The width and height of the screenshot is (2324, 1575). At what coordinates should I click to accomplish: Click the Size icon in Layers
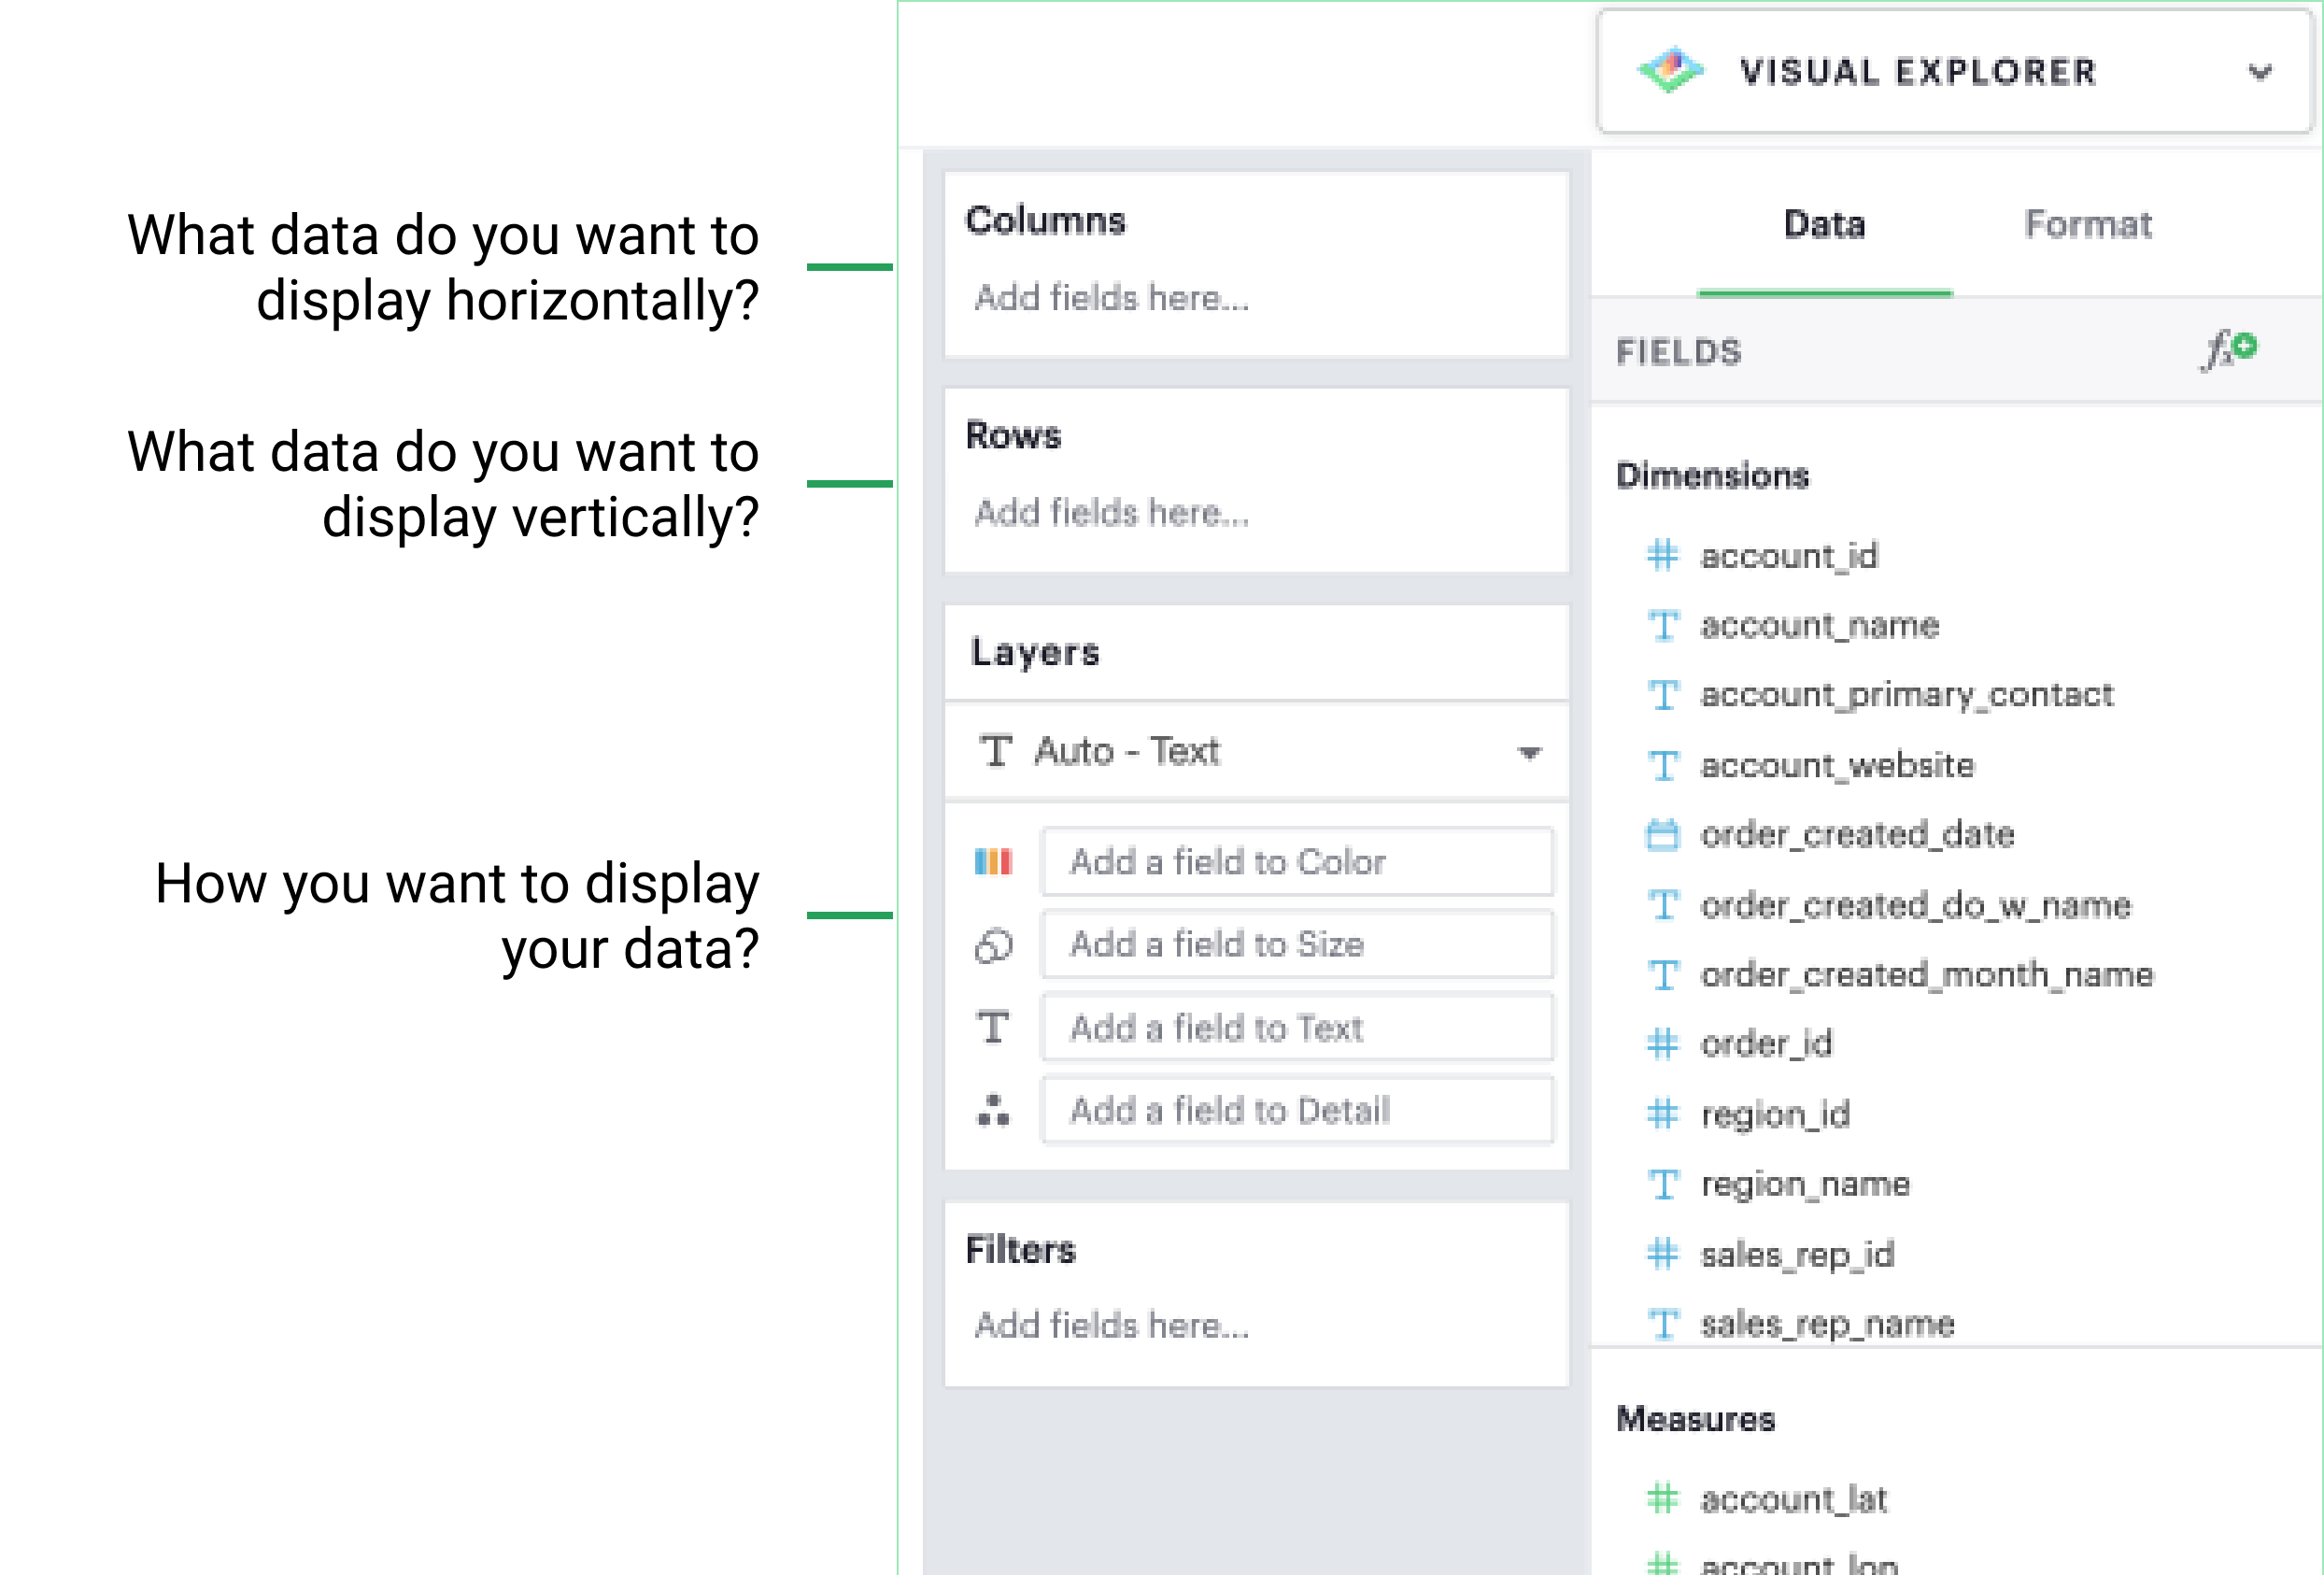coord(993,945)
